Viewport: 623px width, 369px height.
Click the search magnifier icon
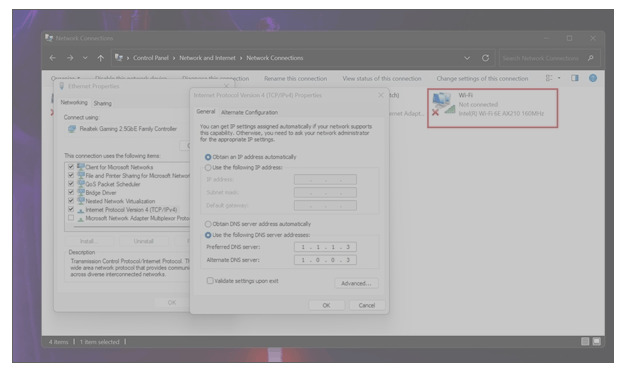click(591, 58)
